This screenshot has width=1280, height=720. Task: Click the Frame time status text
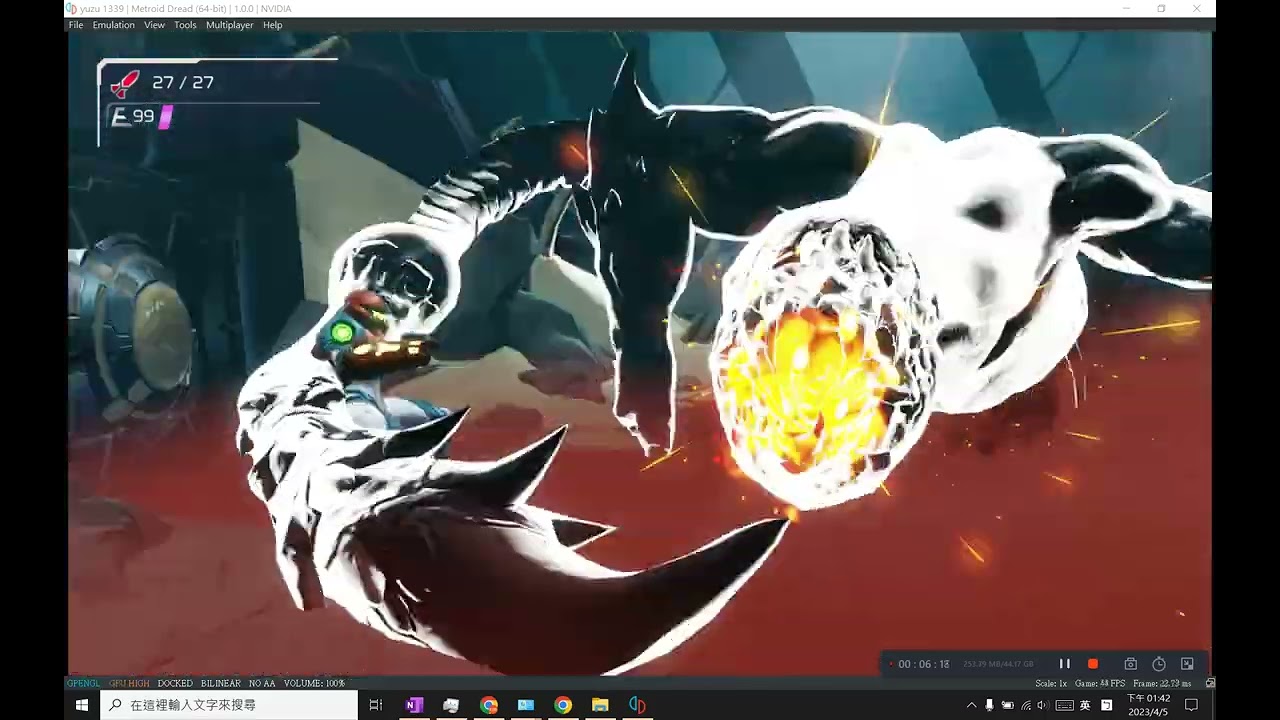coord(1162,683)
